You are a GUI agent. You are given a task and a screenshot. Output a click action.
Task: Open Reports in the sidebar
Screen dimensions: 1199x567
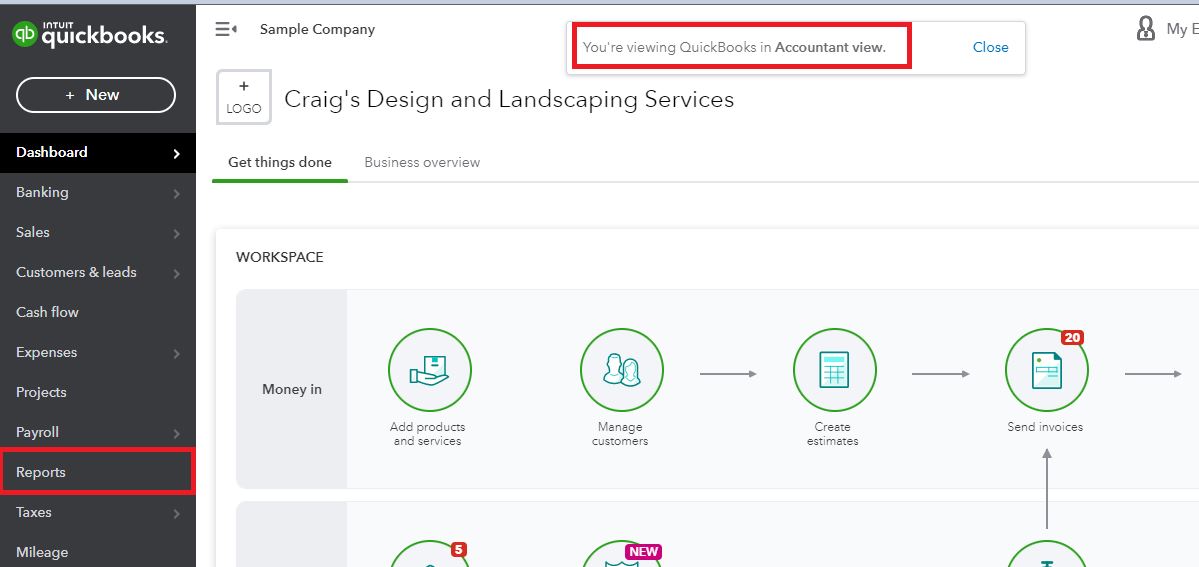coord(98,472)
